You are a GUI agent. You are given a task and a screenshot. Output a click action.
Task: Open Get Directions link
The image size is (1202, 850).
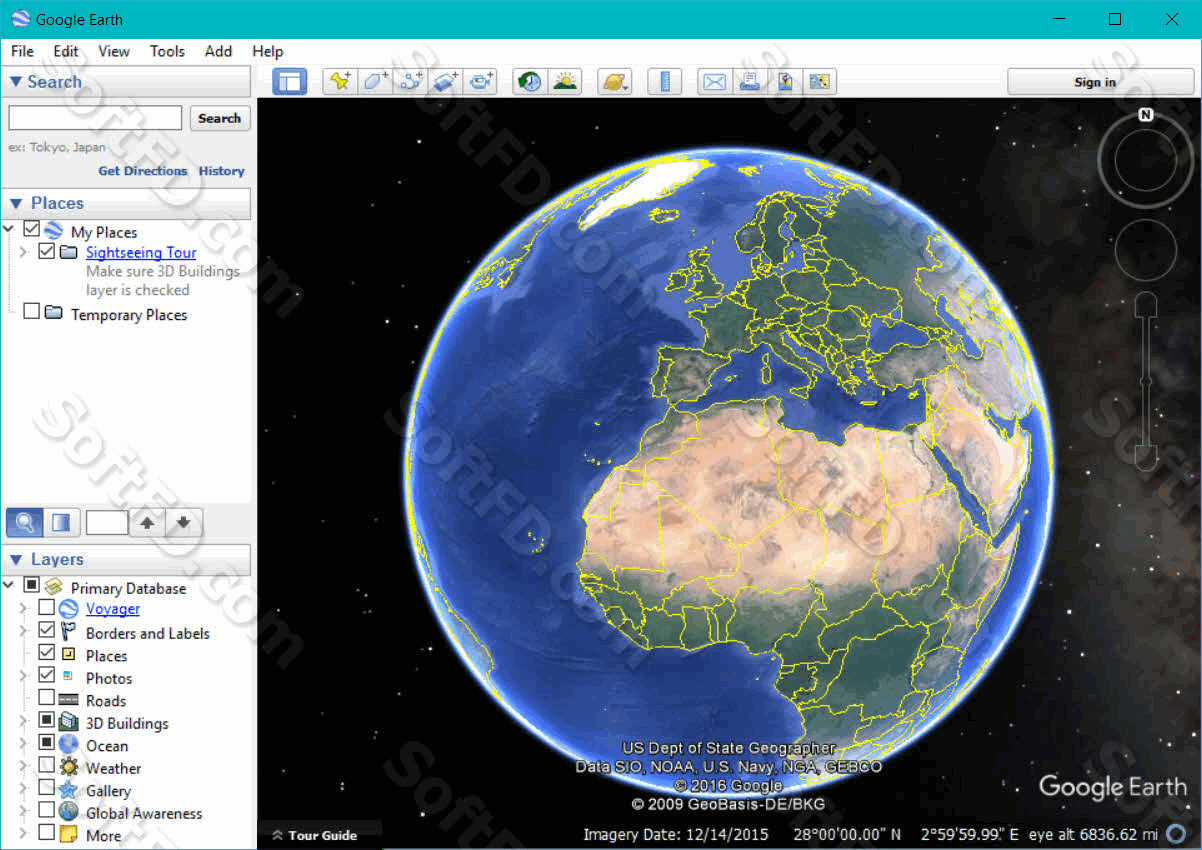coord(143,171)
